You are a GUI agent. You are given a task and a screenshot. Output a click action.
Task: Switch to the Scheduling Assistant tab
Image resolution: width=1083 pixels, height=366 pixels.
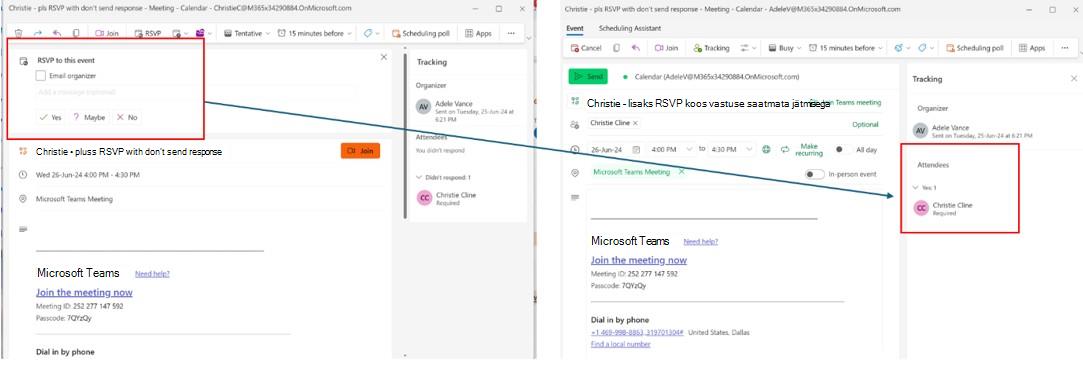point(630,28)
